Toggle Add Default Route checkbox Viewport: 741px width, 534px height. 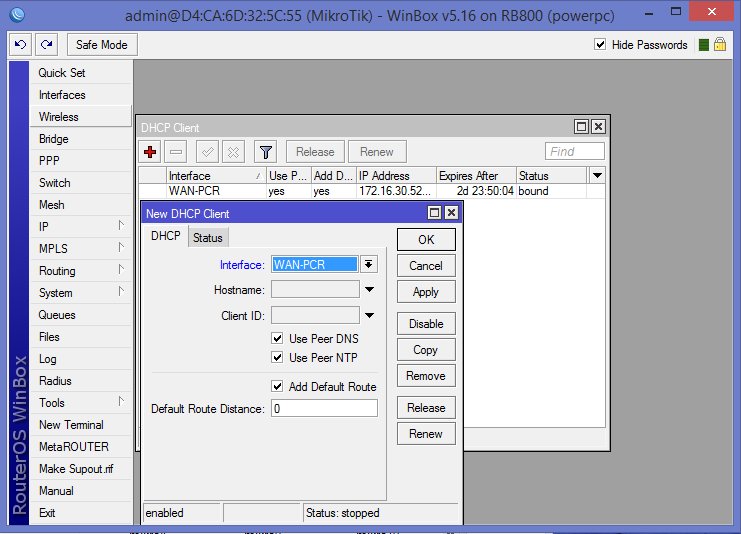click(277, 386)
